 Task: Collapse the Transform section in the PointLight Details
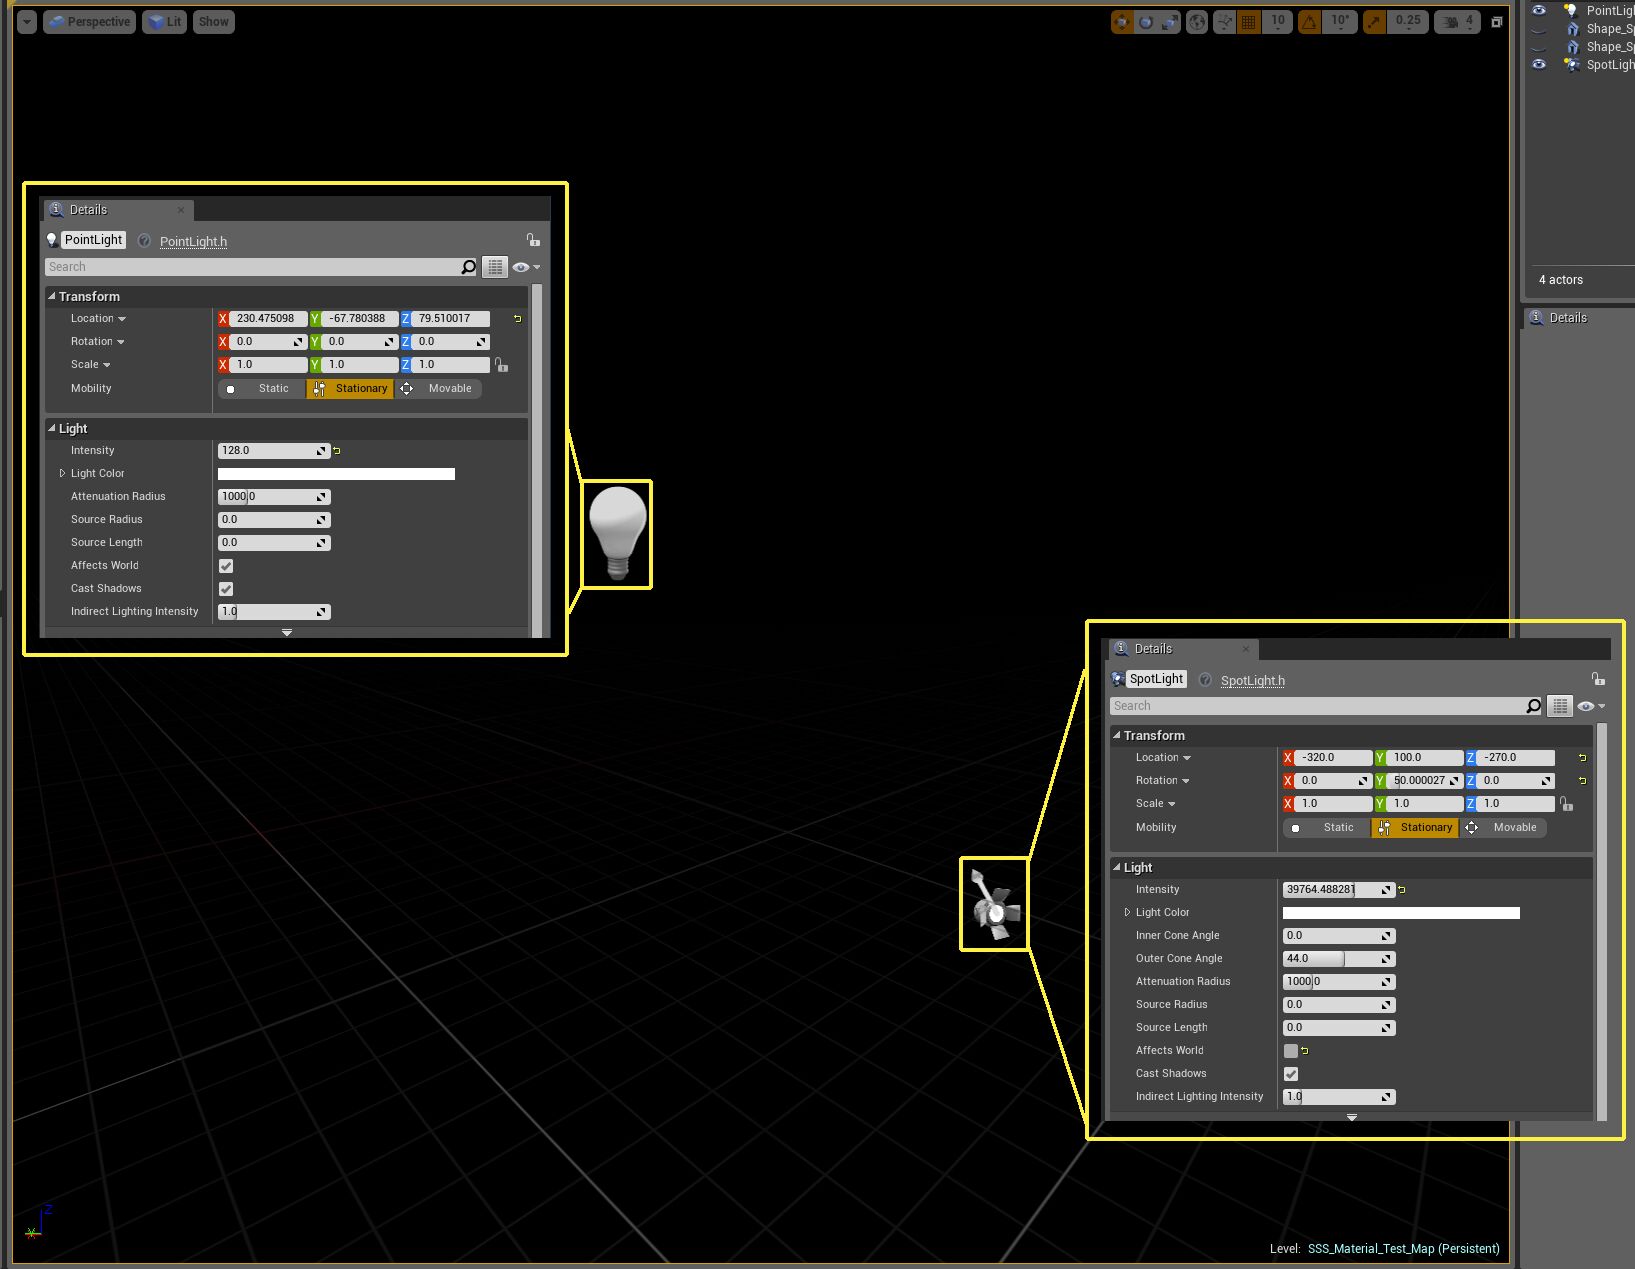click(52, 296)
